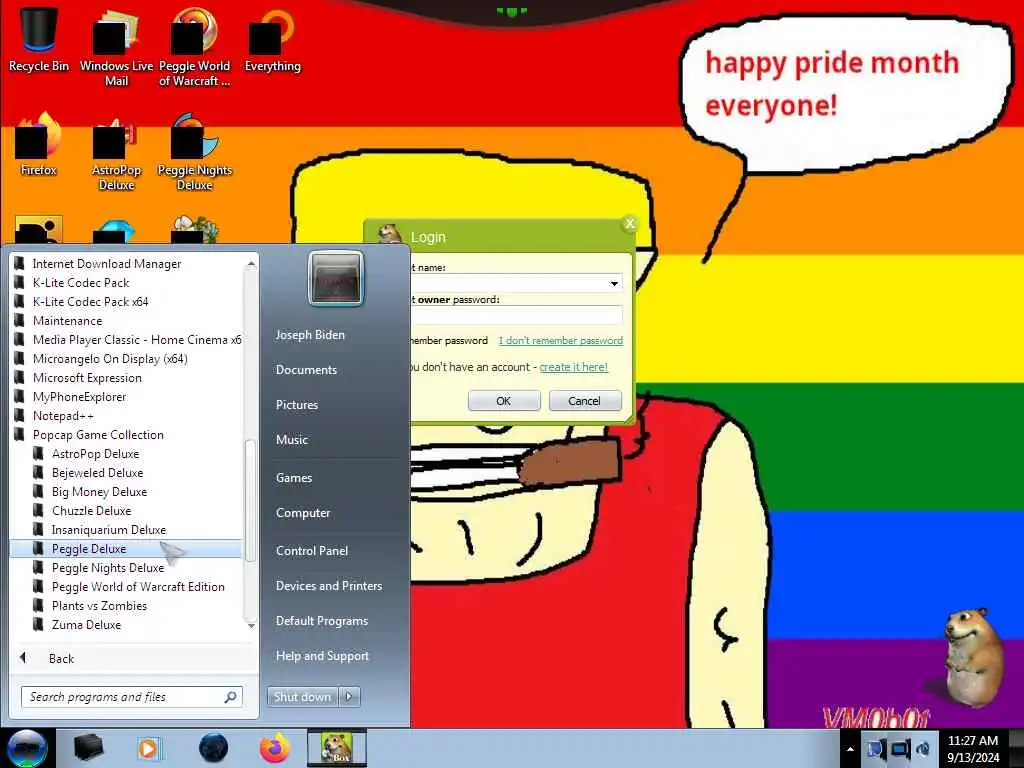Launch Firefox from the desktop
Image resolution: width=1024 pixels, height=768 pixels.
[39, 144]
